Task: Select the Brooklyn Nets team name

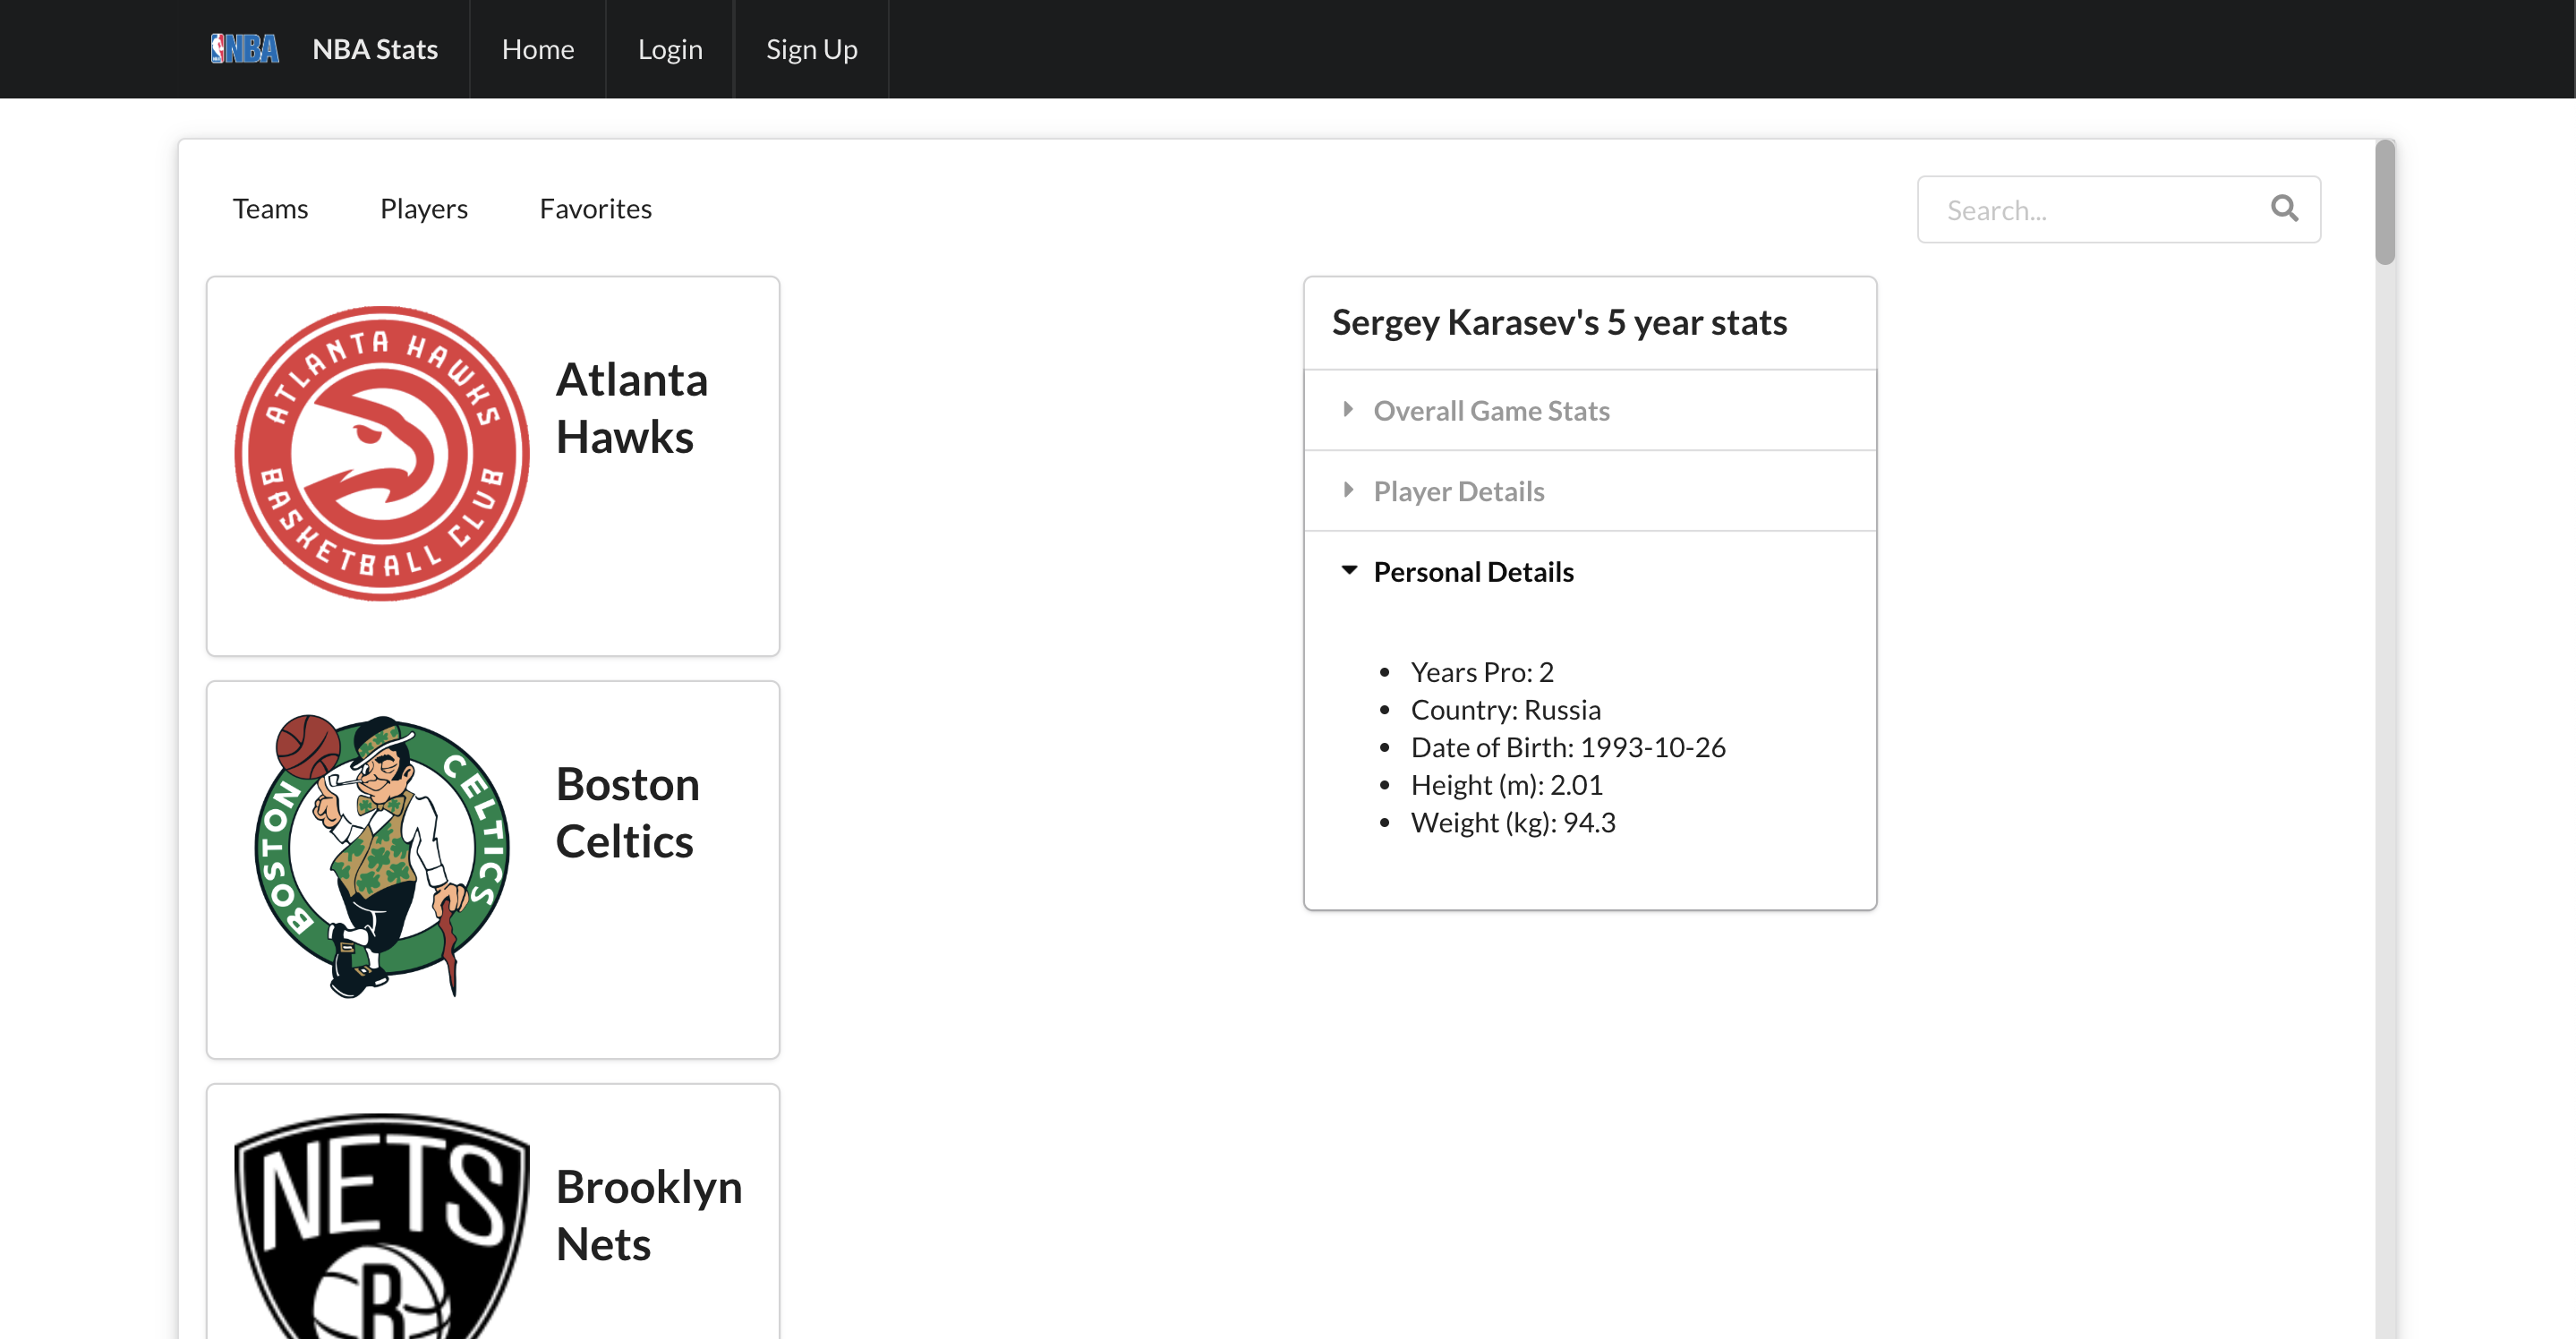Action: click(x=649, y=1215)
